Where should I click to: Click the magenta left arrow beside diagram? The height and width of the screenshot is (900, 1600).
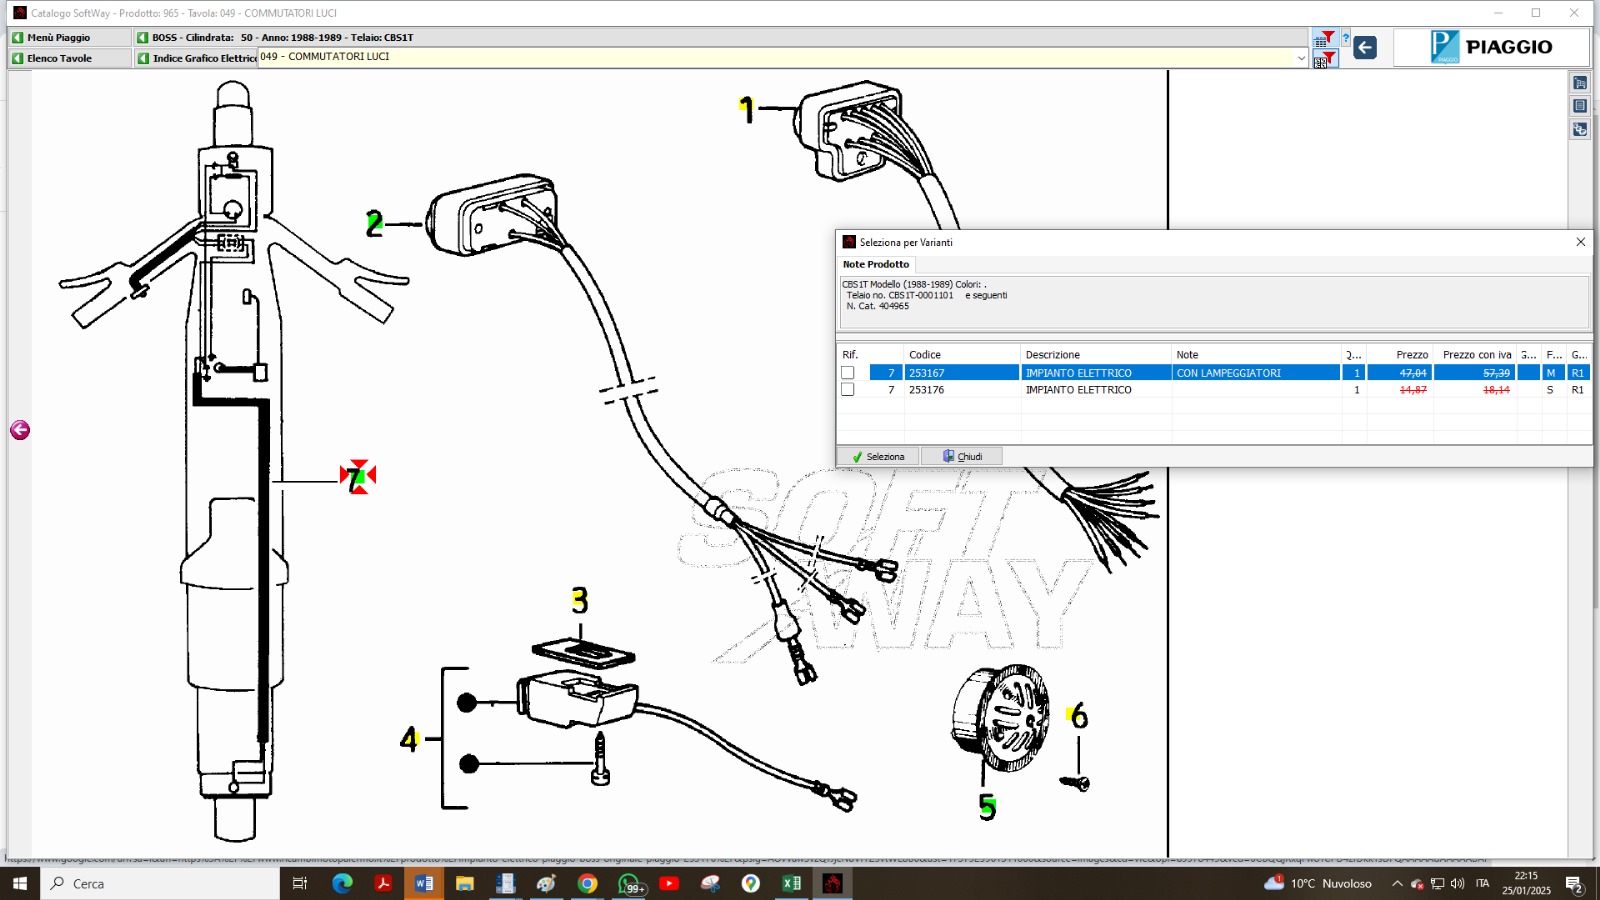pyautogui.click(x=20, y=430)
